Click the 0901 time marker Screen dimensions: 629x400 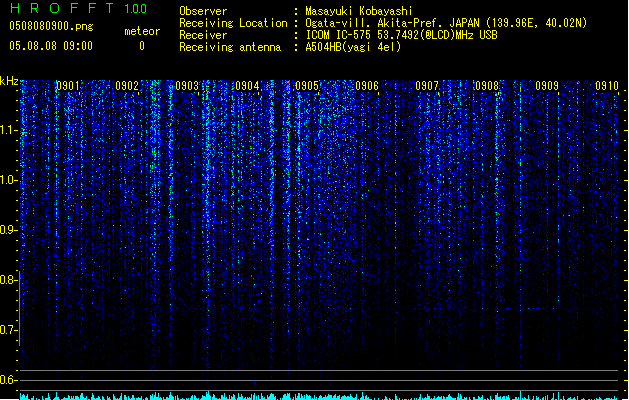click(67, 86)
